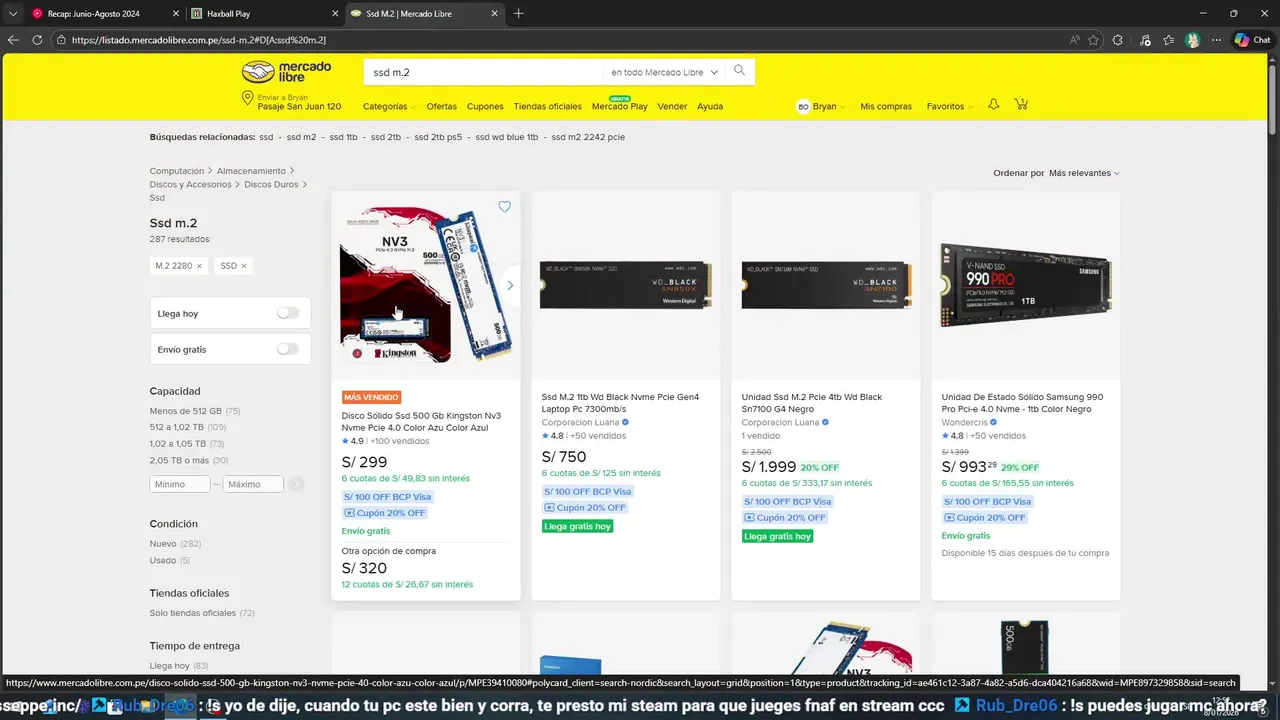Open Almacenamiento breadcrumb link
This screenshot has height=720, width=1280.
click(251, 171)
